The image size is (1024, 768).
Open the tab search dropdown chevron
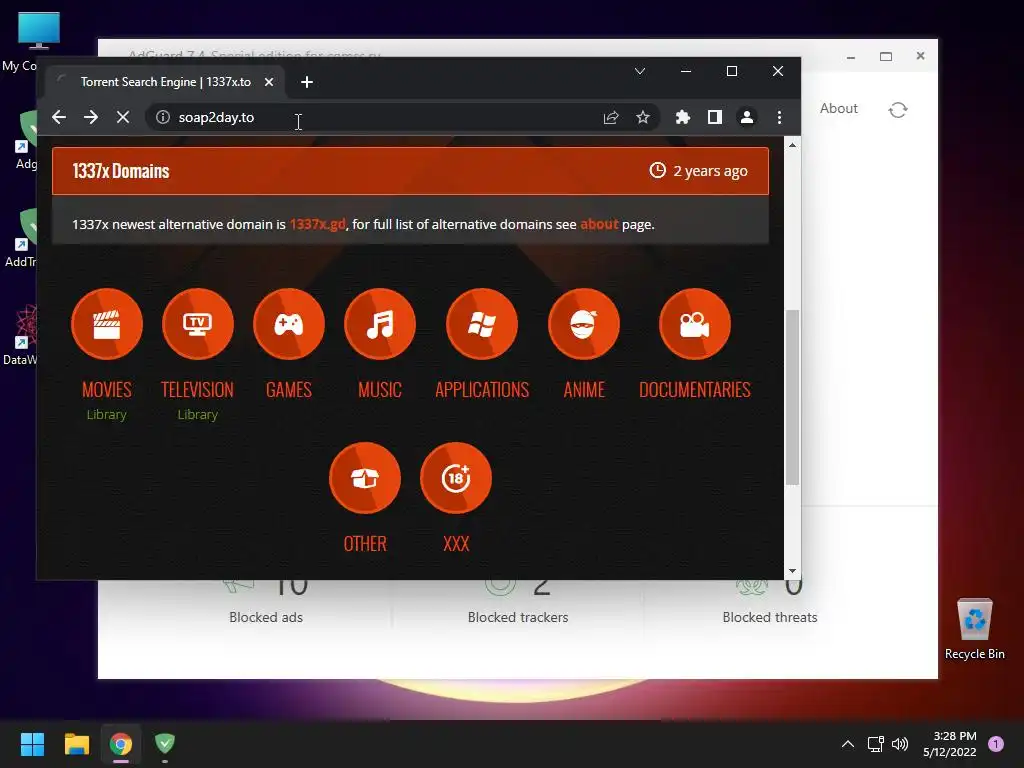[x=640, y=71]
